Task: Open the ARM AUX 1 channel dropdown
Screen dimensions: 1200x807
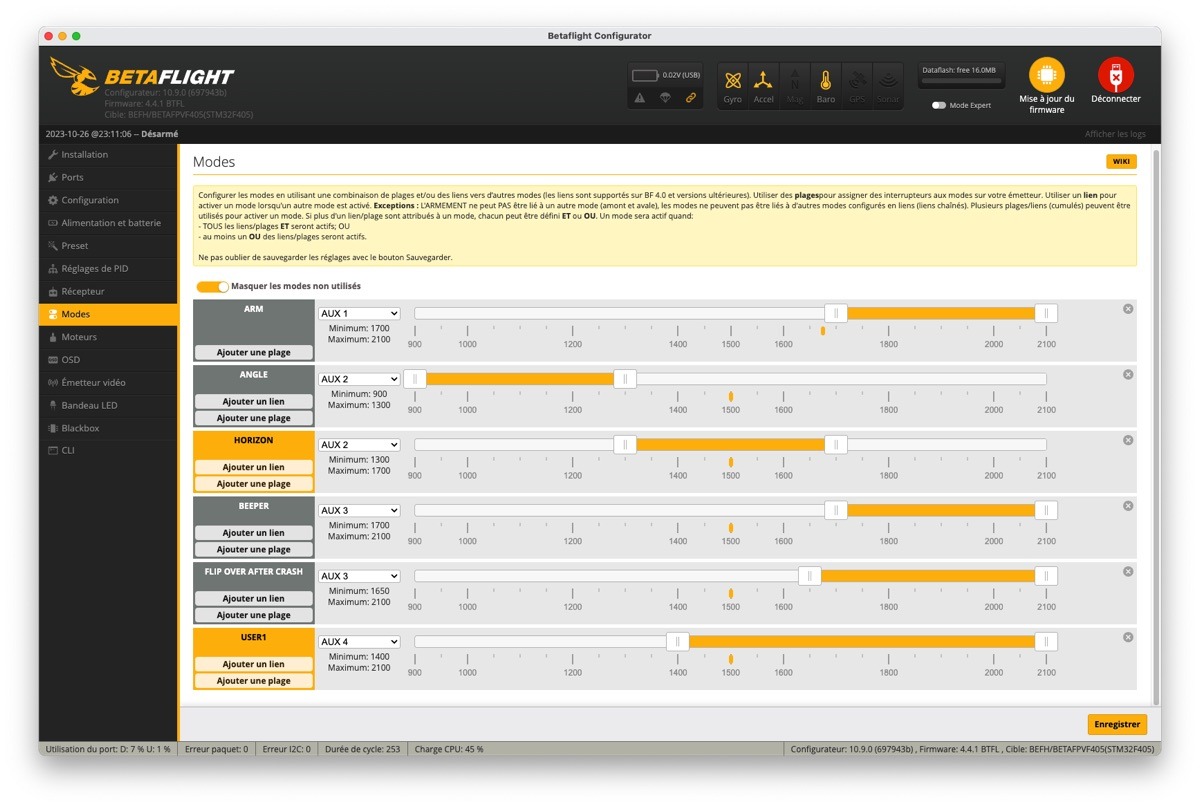Action: coord(359,313)
